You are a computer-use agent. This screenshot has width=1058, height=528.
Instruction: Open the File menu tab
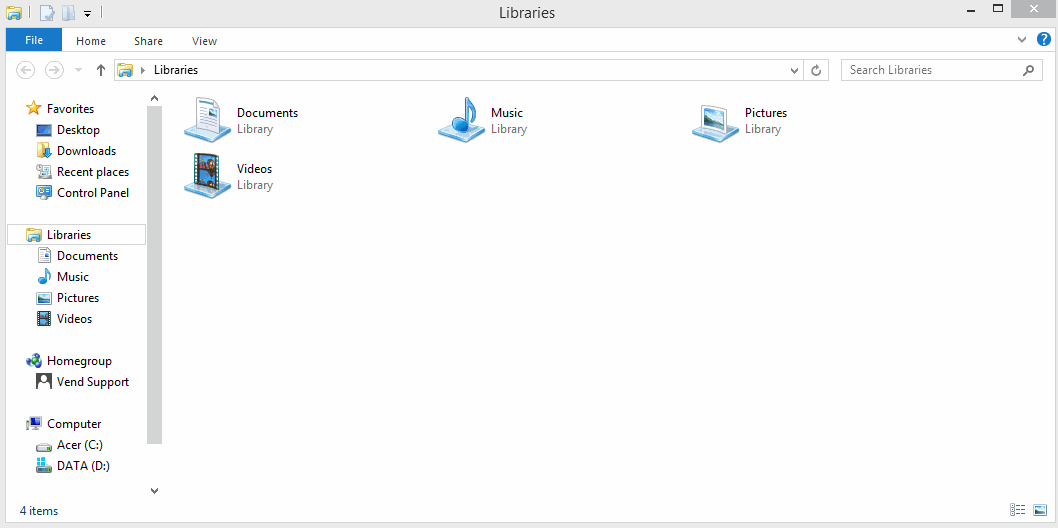34,41
